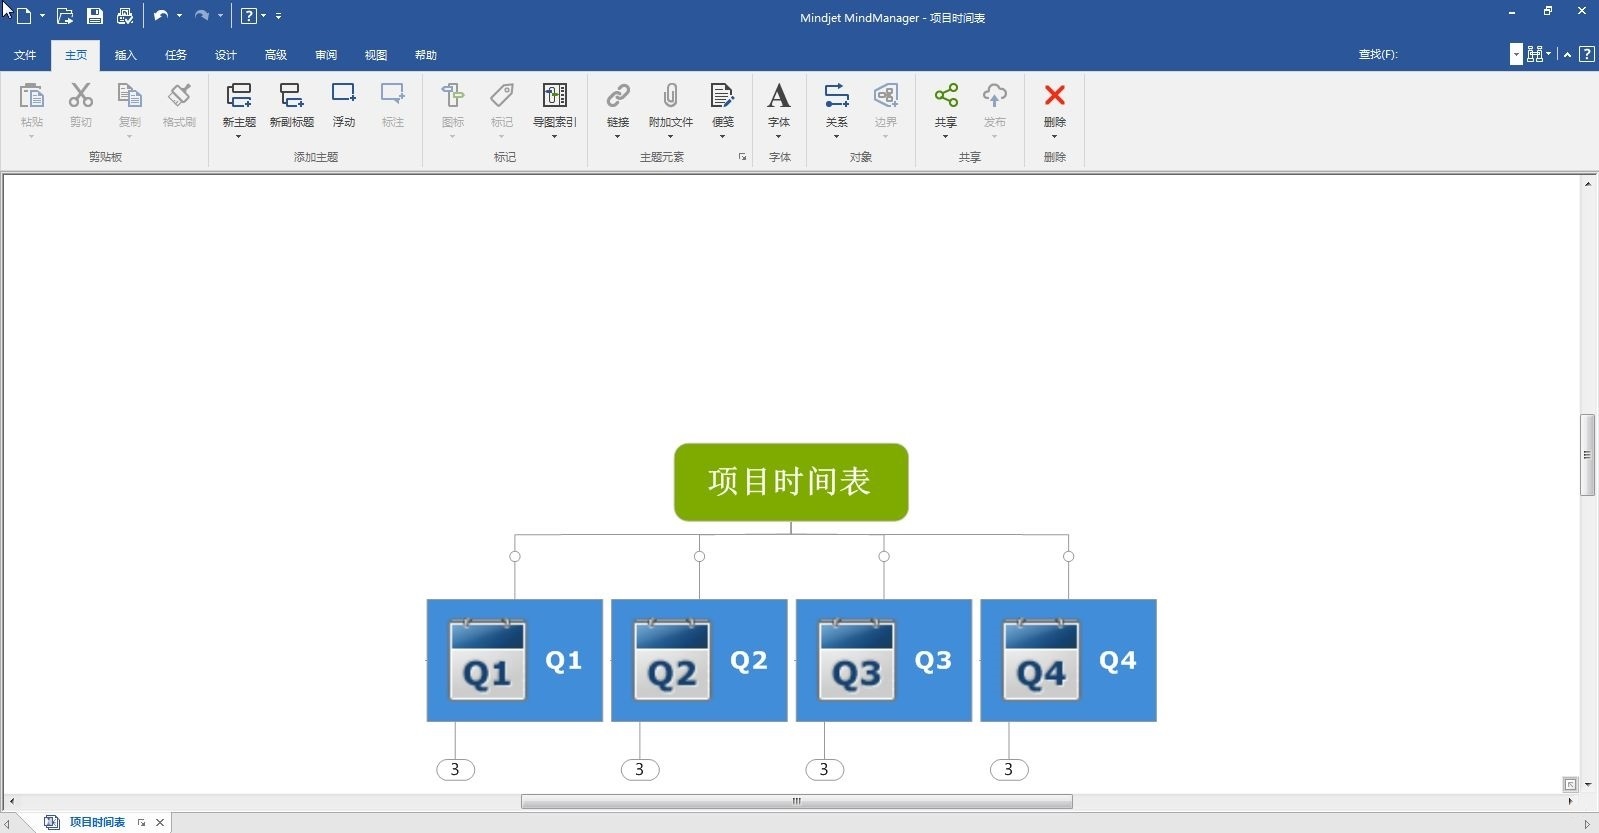The height and width of the screenshot is (833, 1599).
Task: Click the 便笺 notes icon
Action: tap(722, 96)
